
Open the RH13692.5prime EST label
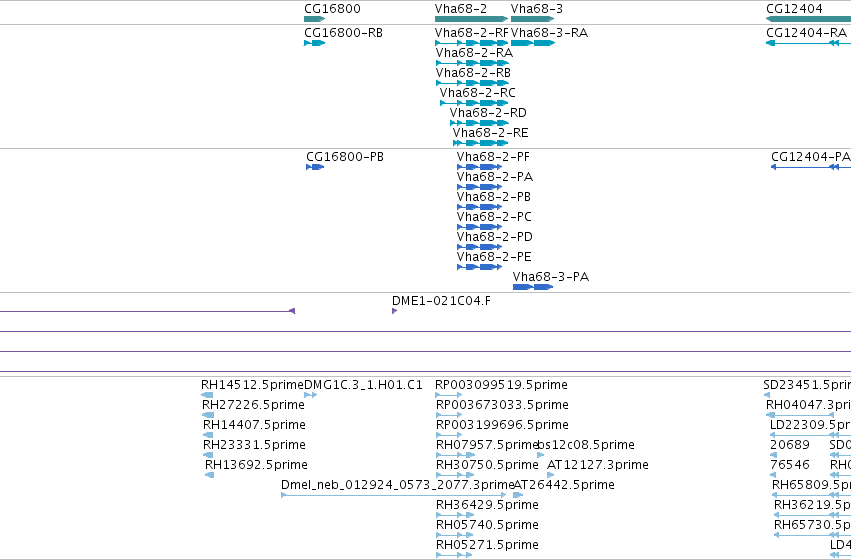(256, 466)
